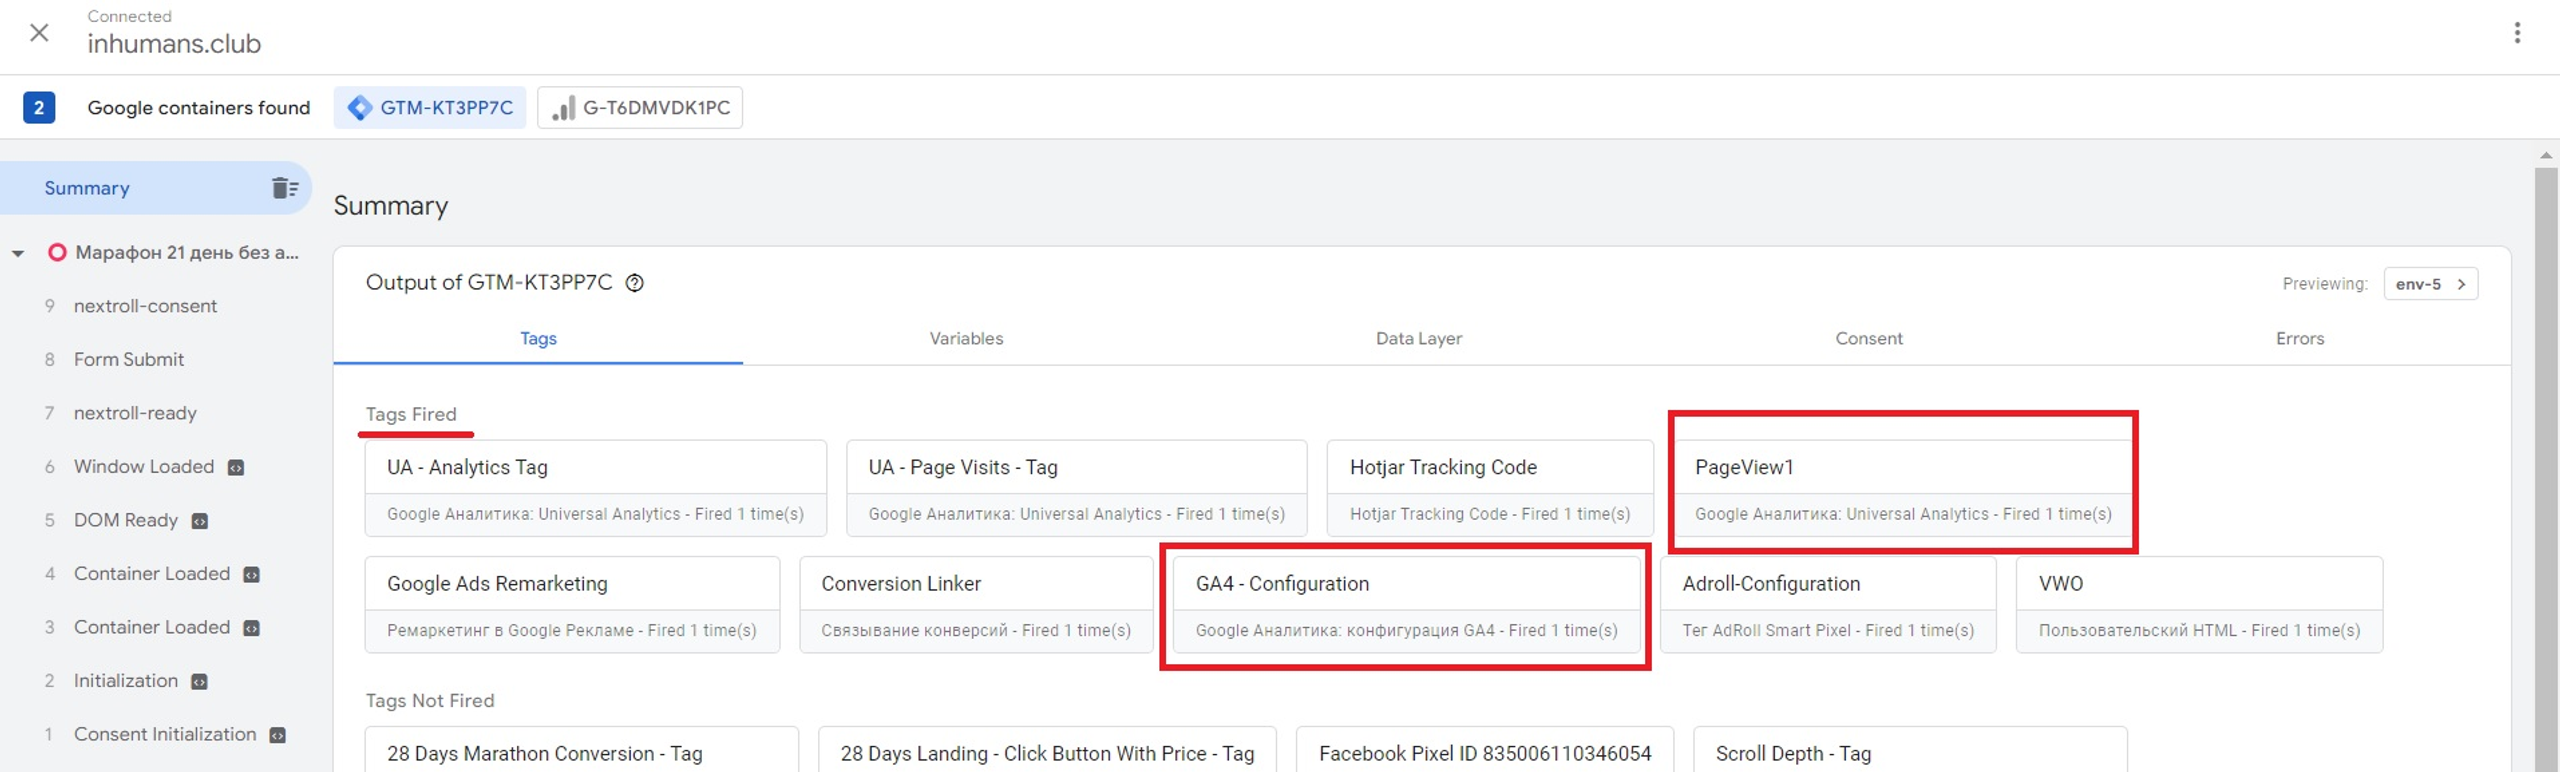The width and height of the screenshot is (2560, 772).
Task: Open the env-5 previewing environment selector
Action: point(2430,284)
